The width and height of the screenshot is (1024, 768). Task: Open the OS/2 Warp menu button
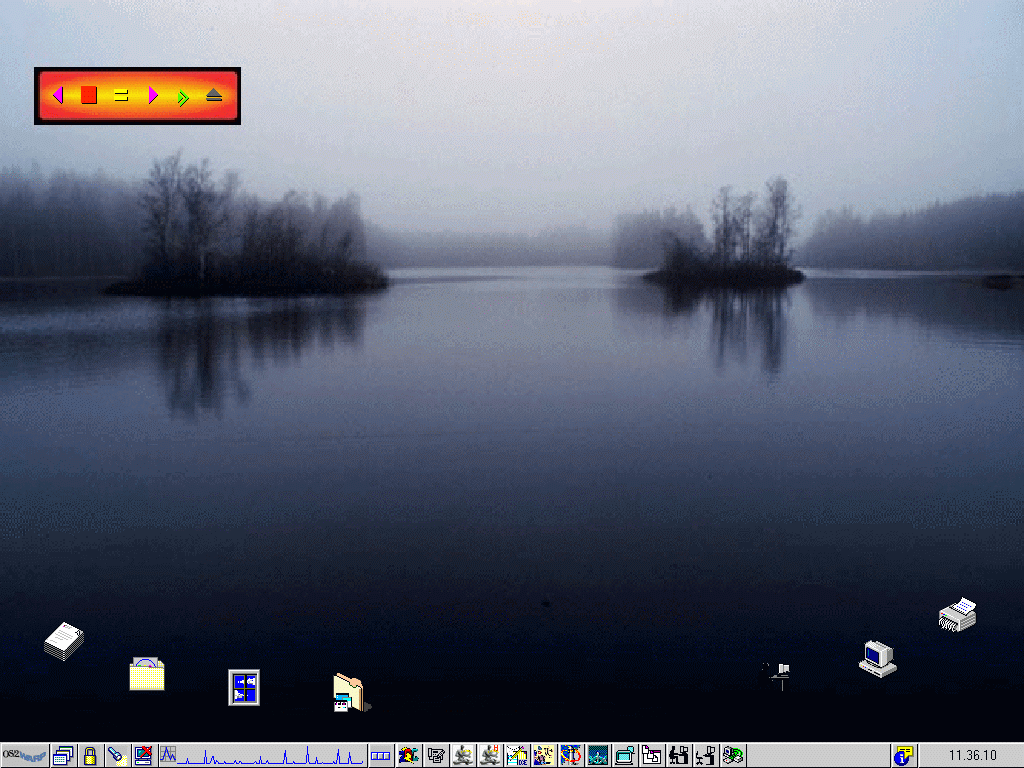[x=25, y=756]
